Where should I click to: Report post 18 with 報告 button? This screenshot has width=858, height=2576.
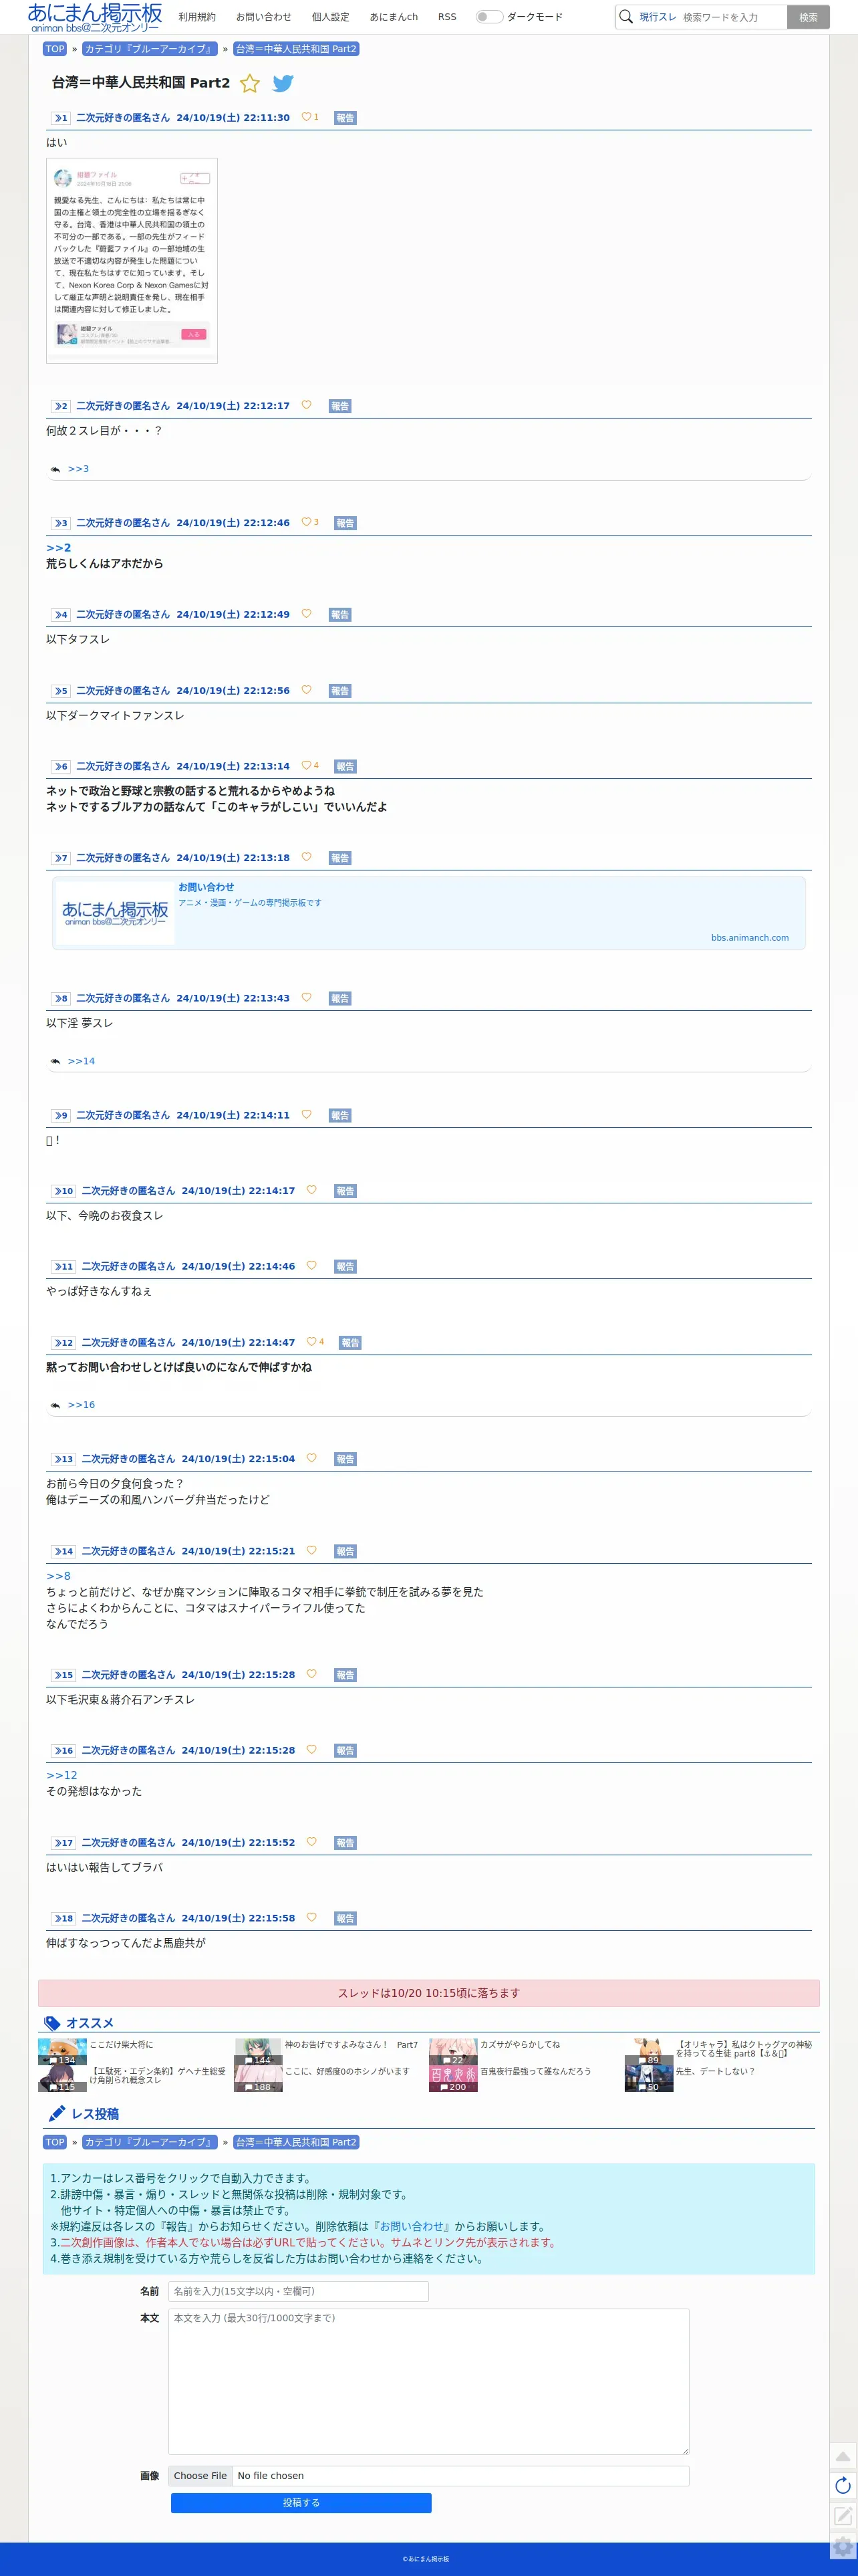[345, 1919]
